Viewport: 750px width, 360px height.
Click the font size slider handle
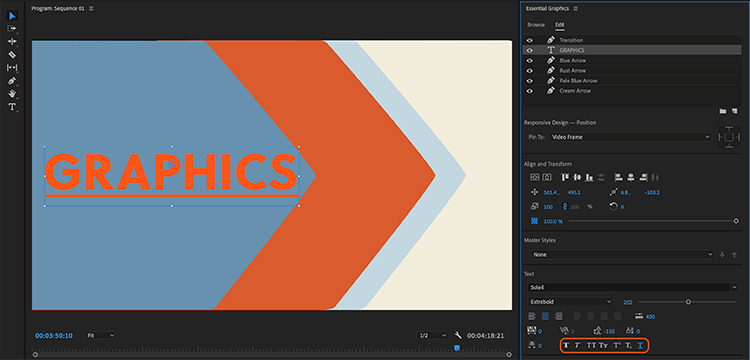(x=688, y=302)
